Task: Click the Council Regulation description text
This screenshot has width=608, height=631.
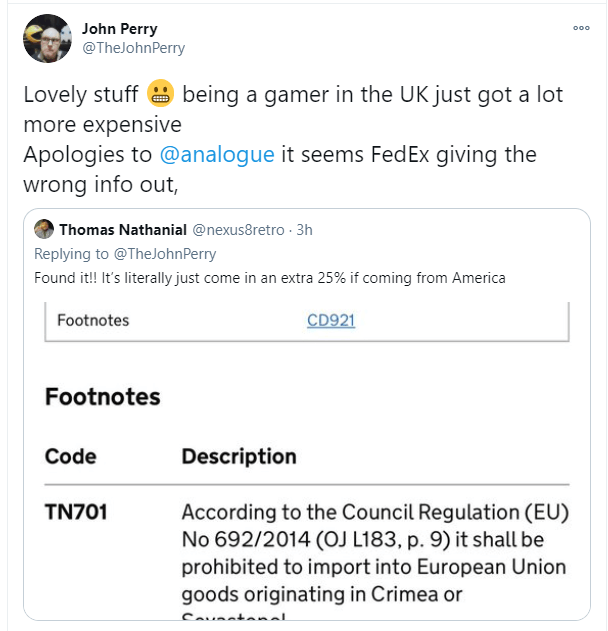Action: click(375, 553)
